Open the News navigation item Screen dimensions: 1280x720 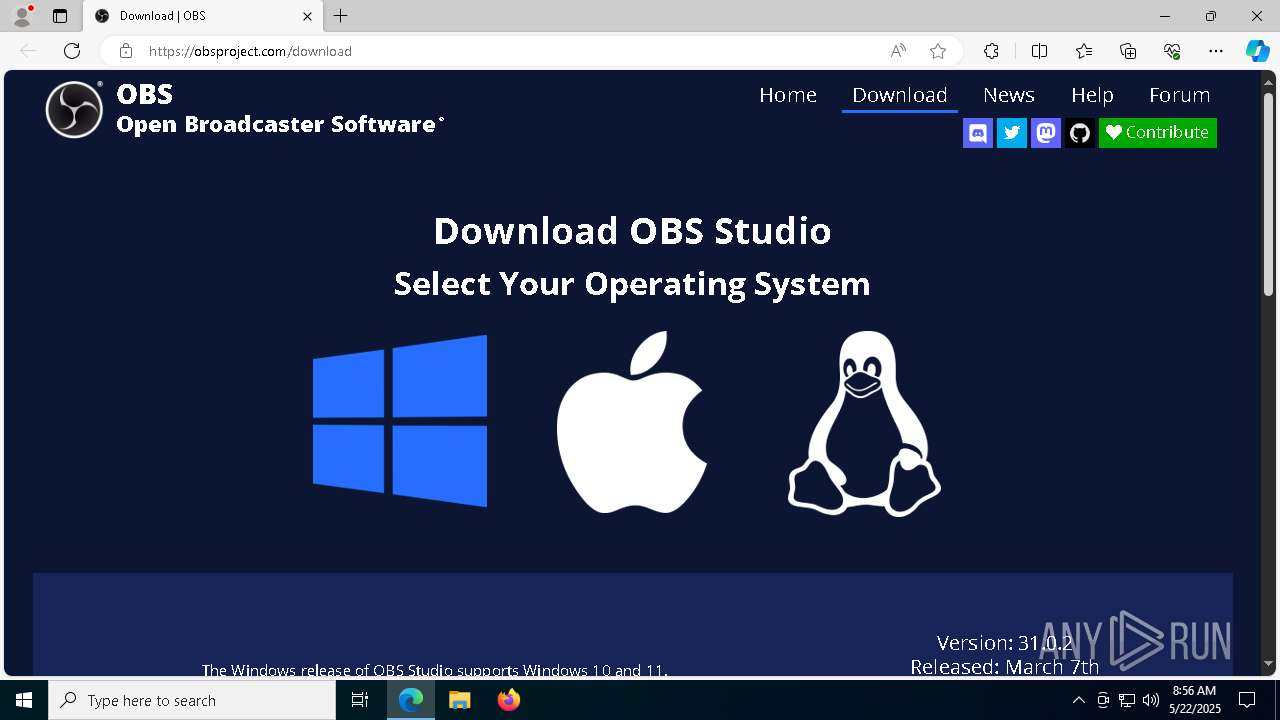click(x=1009, y=95)
